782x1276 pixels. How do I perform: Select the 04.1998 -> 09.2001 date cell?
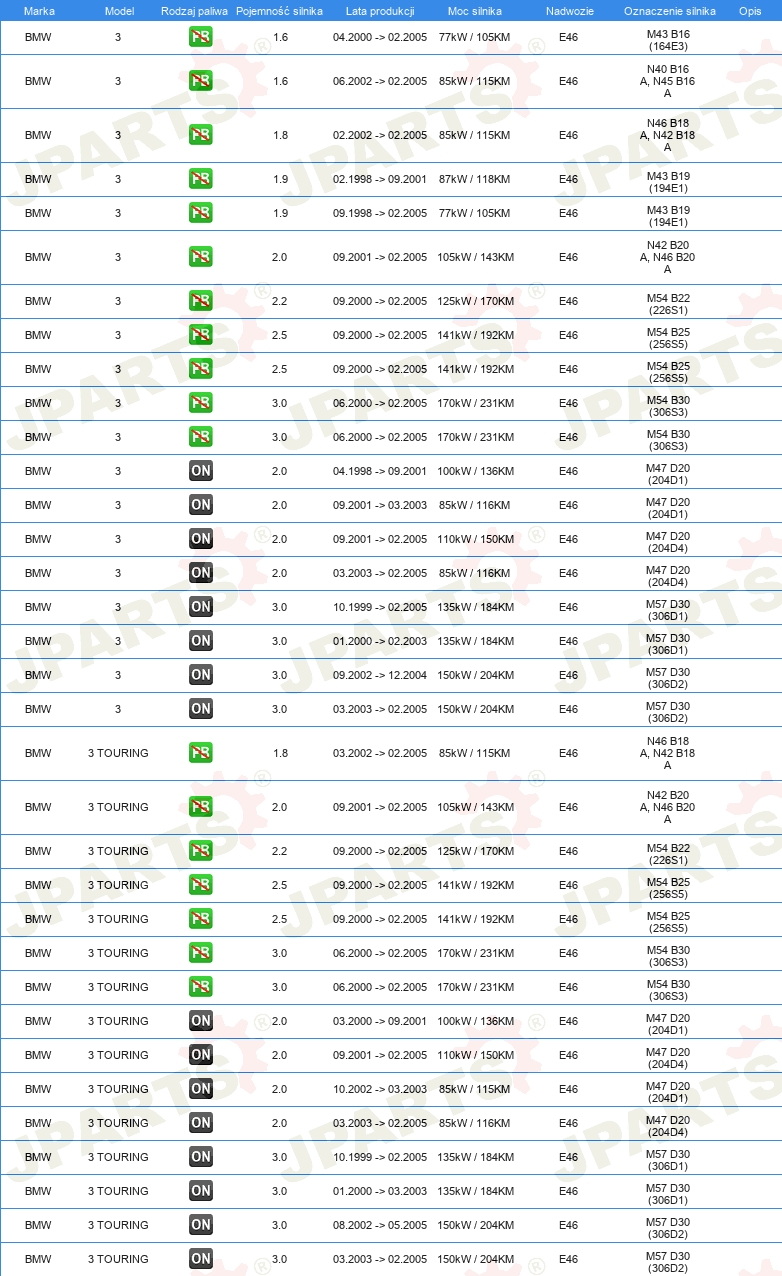click(380, 471)
